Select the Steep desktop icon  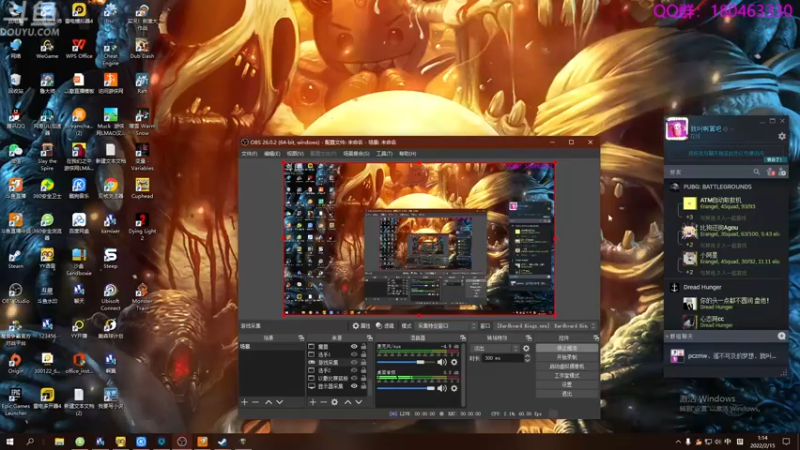click(x=110, y=259)
